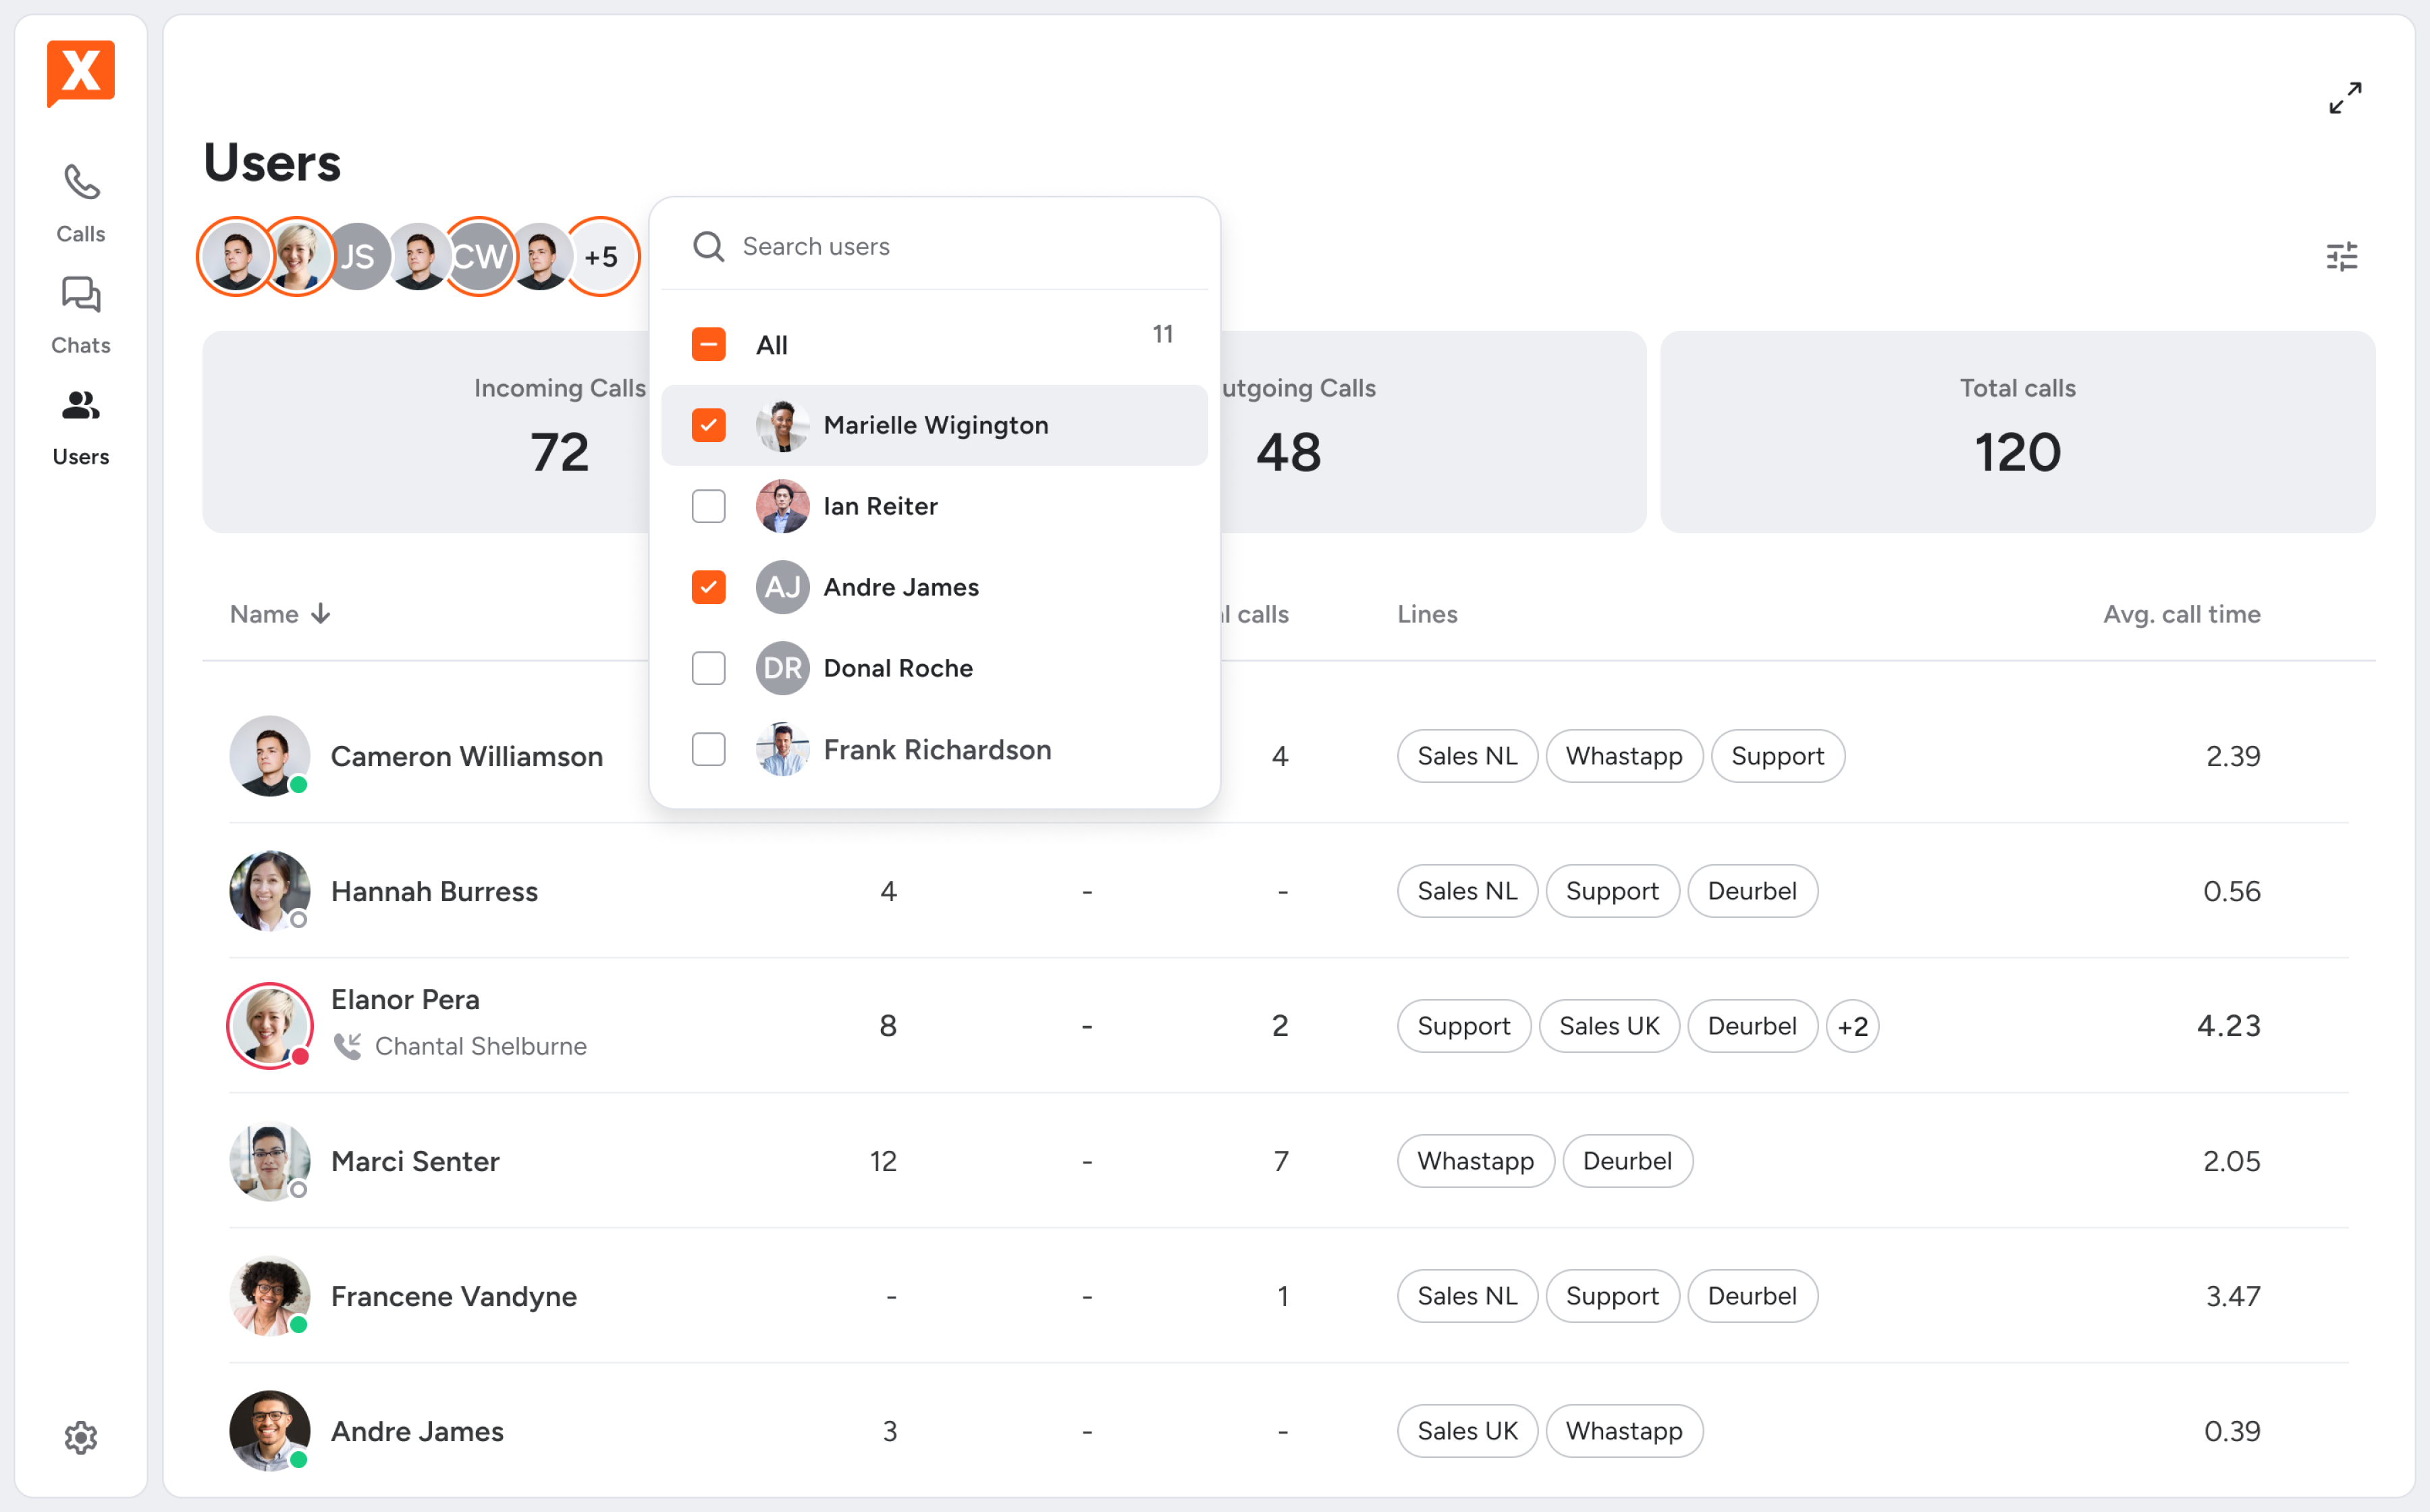Expand +2 more lines for Elanor Pera

point(1852,1026)
